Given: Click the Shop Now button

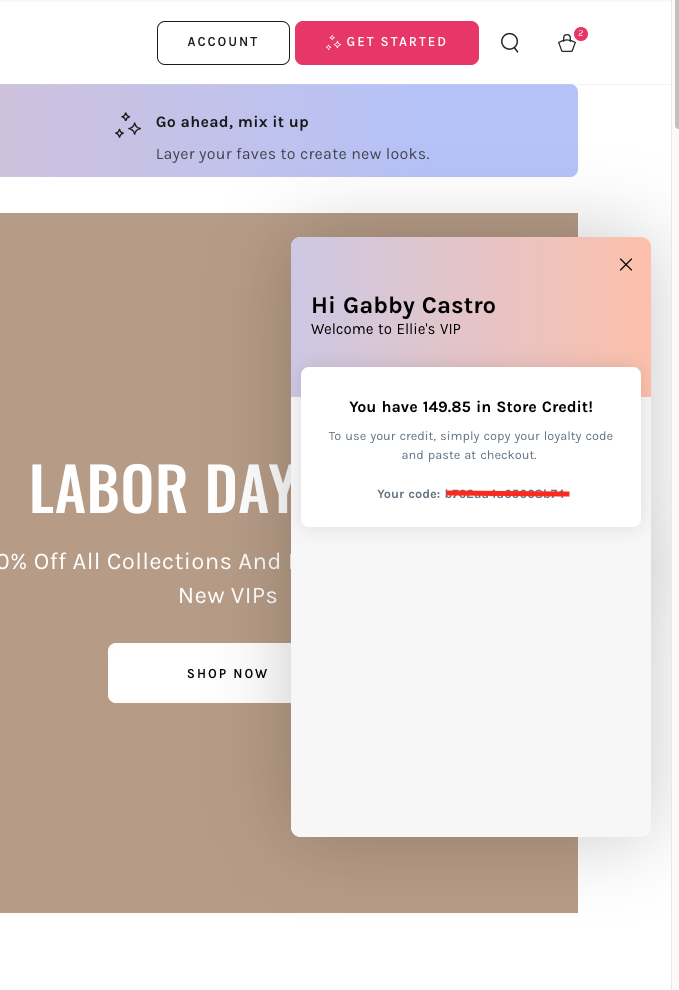Looking at the screenshot, I should click(x=200, y=673).
